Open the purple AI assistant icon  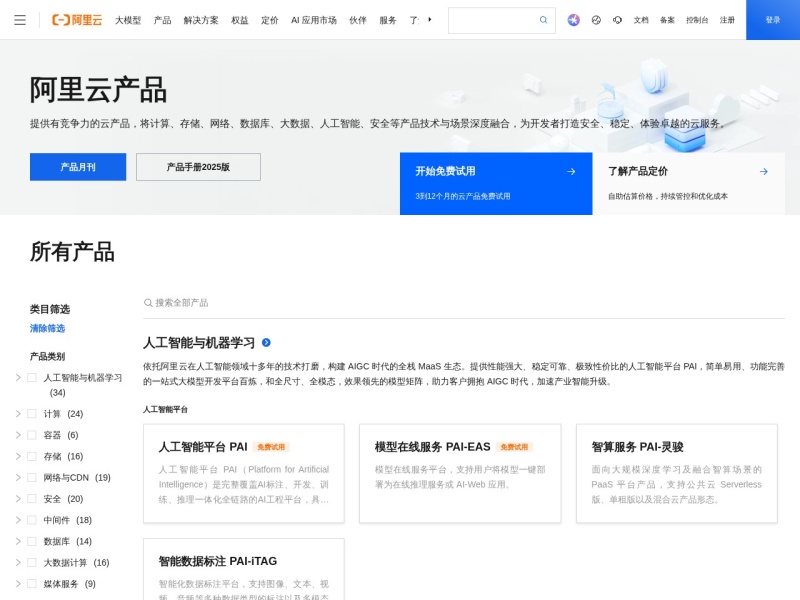(x=573, y=20)
